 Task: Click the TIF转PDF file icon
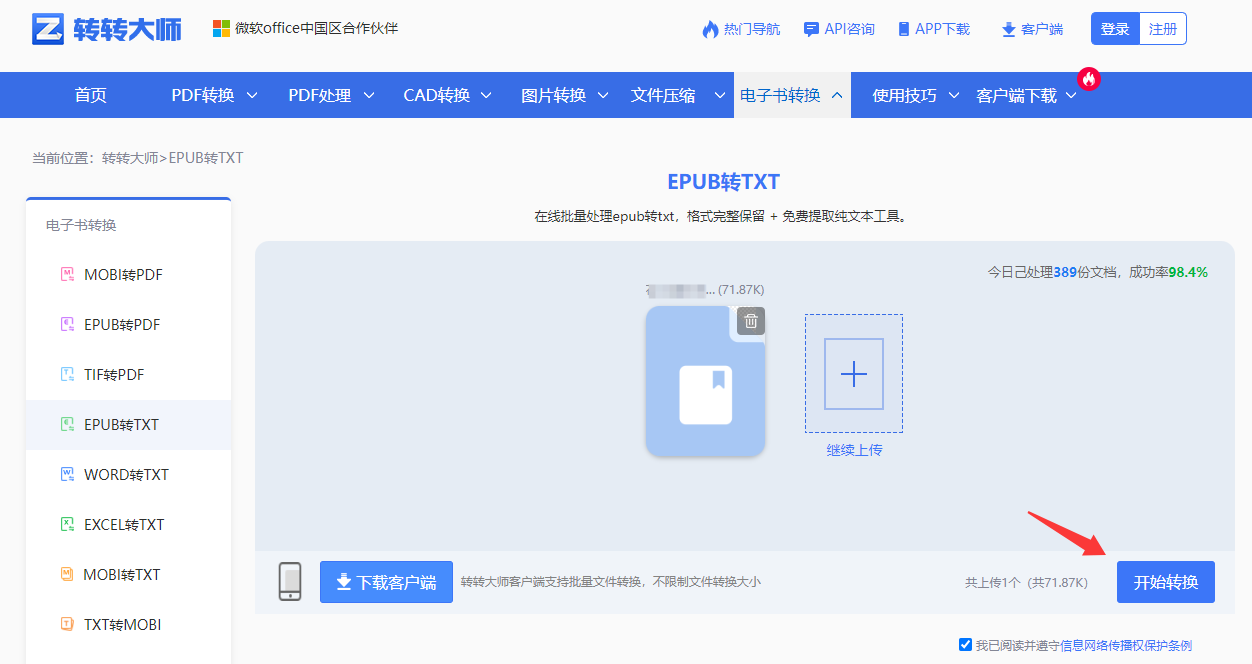click(x=68, y=375)
